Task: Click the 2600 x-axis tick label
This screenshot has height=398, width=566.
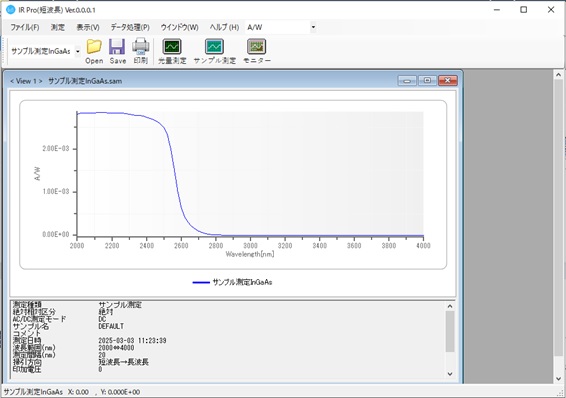Action: click(181, 246)
